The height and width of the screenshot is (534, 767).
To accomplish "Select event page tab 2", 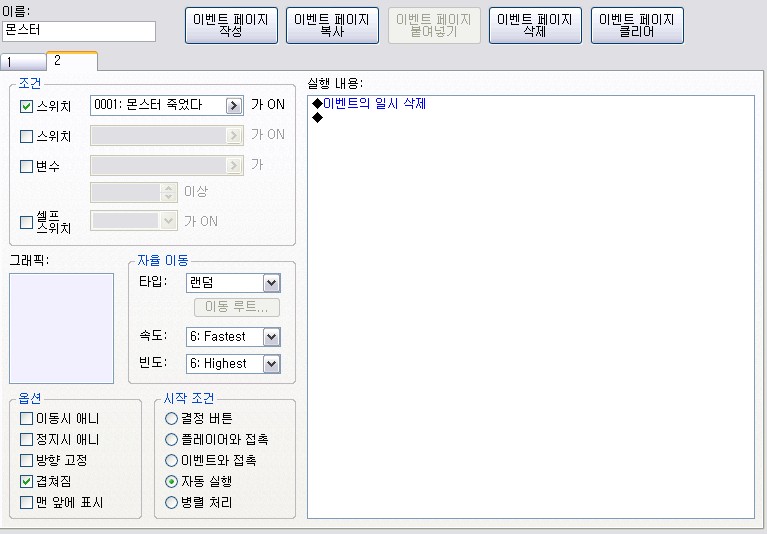I will [70, 61].
